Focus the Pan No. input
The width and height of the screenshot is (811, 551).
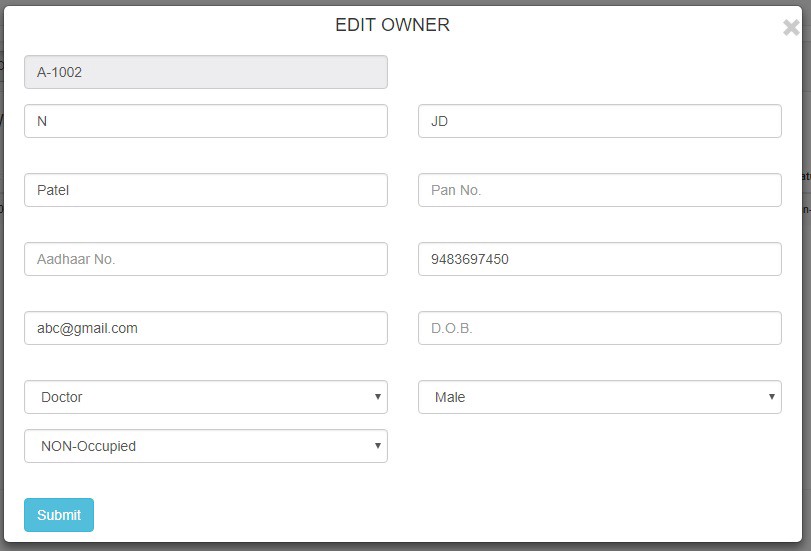[x=599, y=190]
